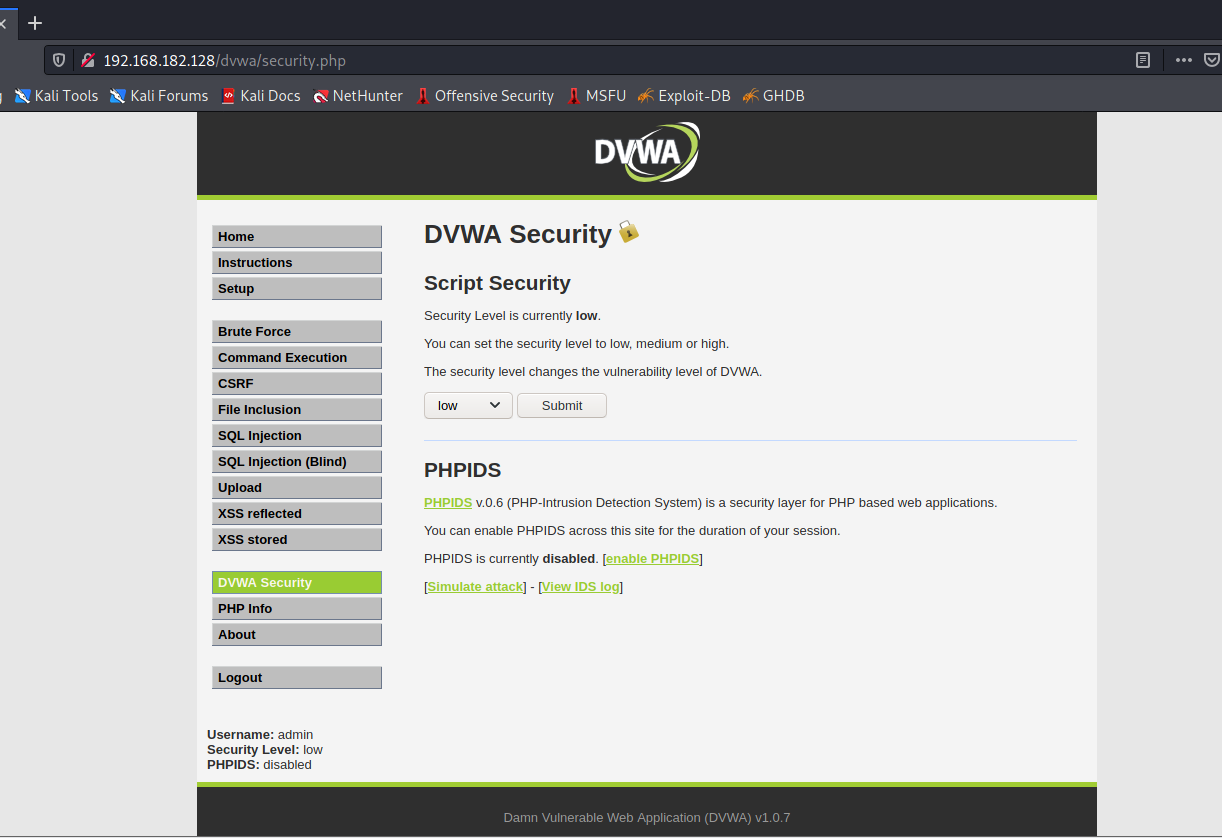Open the page actions three-dot menu
This screenshot has height=838, width=1222.
point(1184,60)
